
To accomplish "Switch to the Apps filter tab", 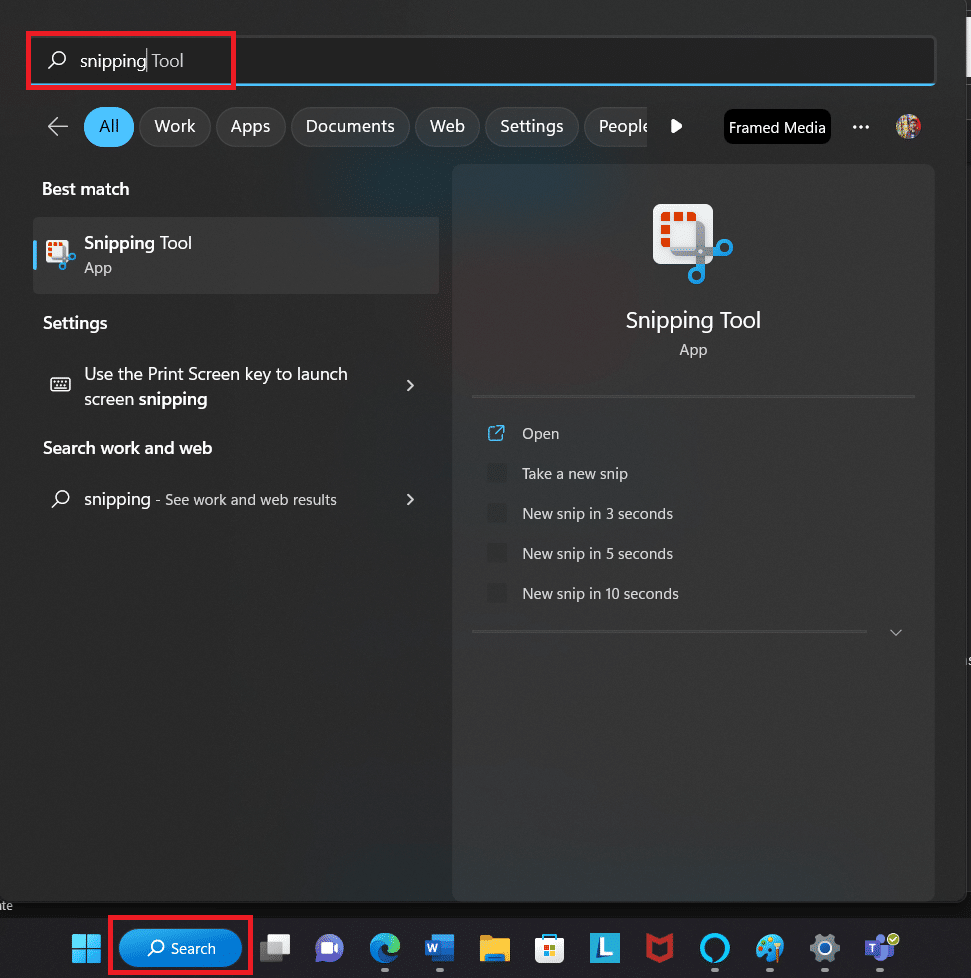I will tap(250, 126).
